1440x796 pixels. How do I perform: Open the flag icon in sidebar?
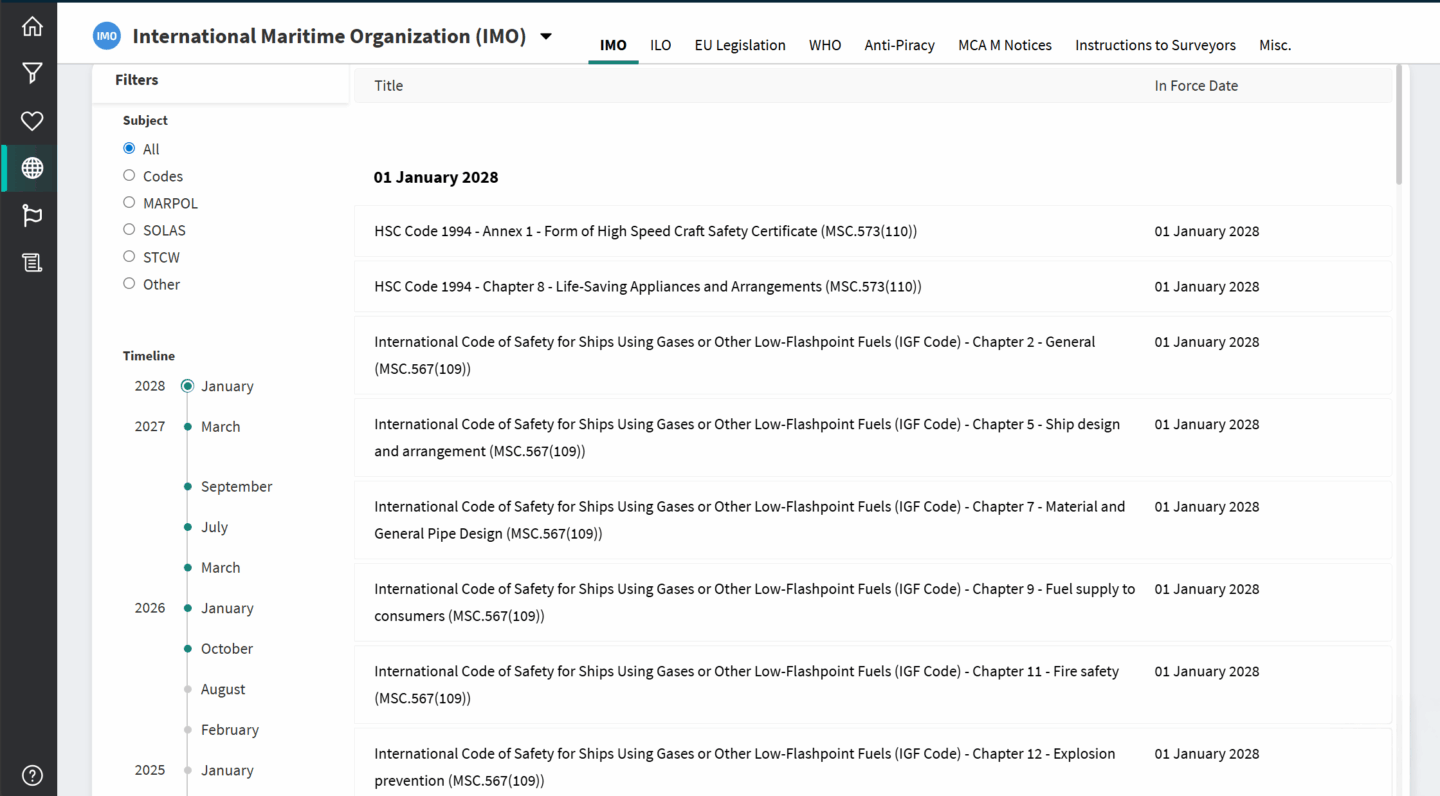coord(32,215)
